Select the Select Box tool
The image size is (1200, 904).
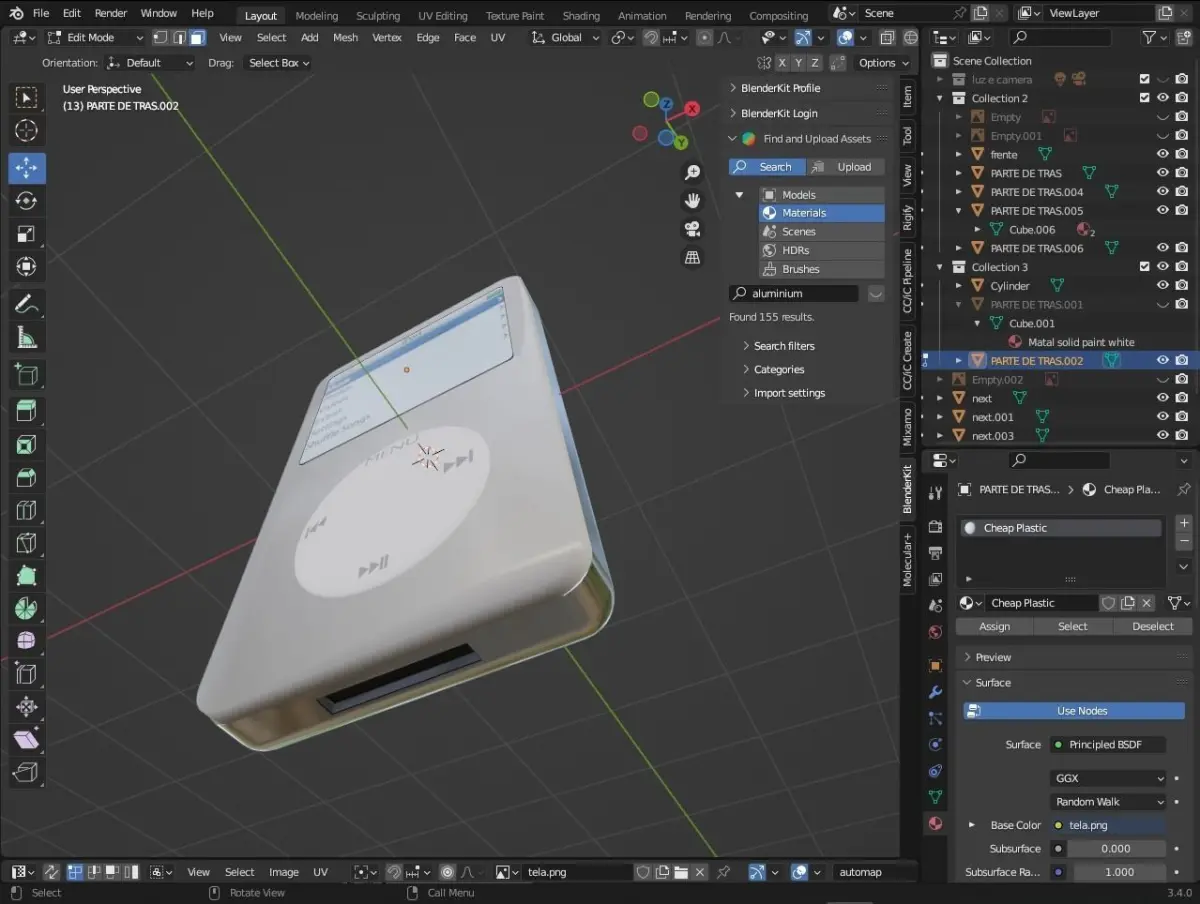coord(27,97)
